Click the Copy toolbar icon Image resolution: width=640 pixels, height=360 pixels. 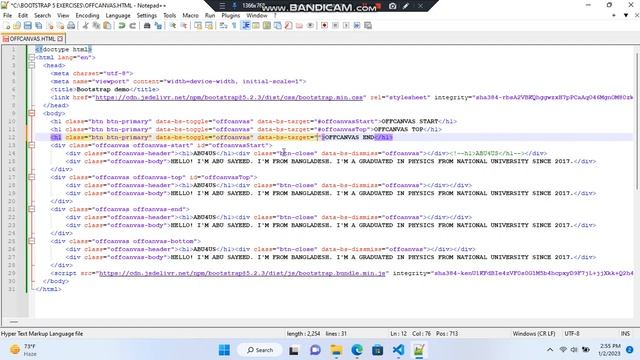tap(96, 25)
